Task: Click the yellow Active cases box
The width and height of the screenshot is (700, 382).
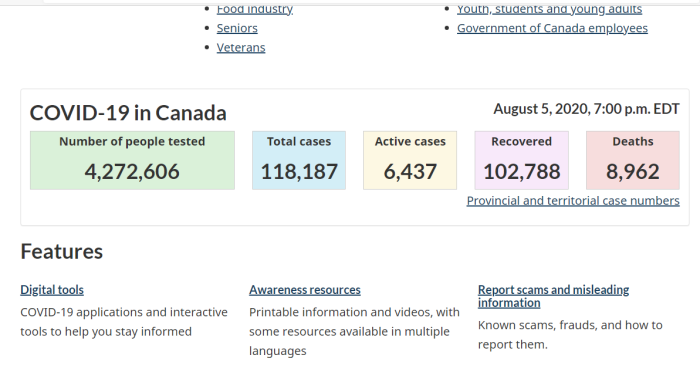Action: 410,160
